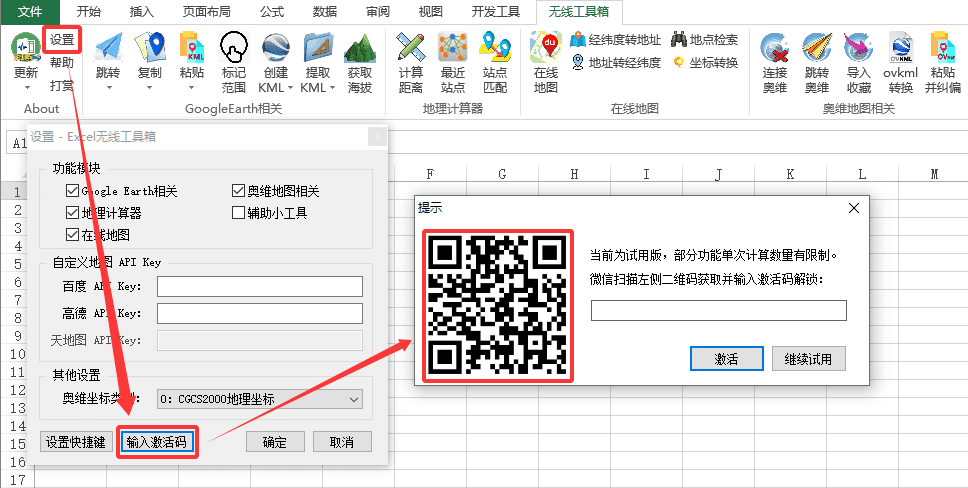The height and width of the screenshot is (488, 968).
Task: Enable 辅助小工具 checkbox
Action: pos(238,213)
